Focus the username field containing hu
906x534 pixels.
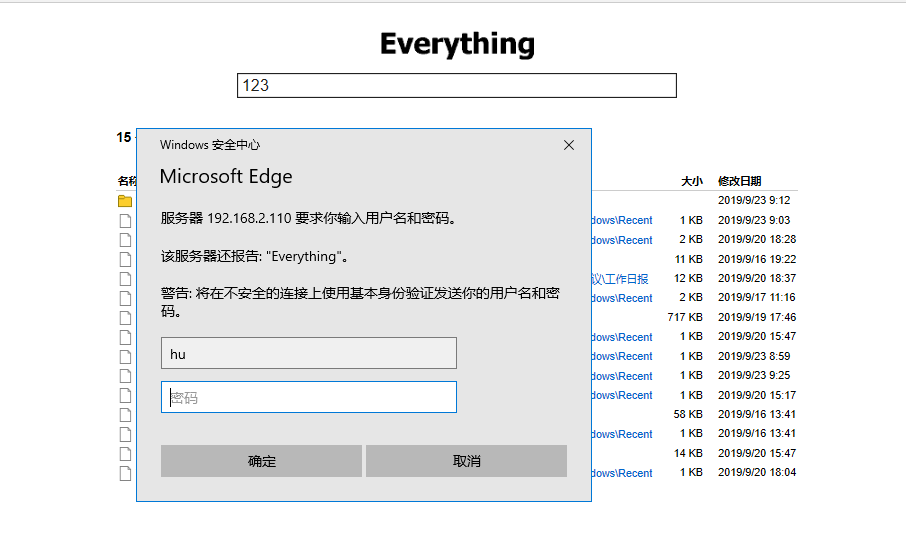[309, 353]
